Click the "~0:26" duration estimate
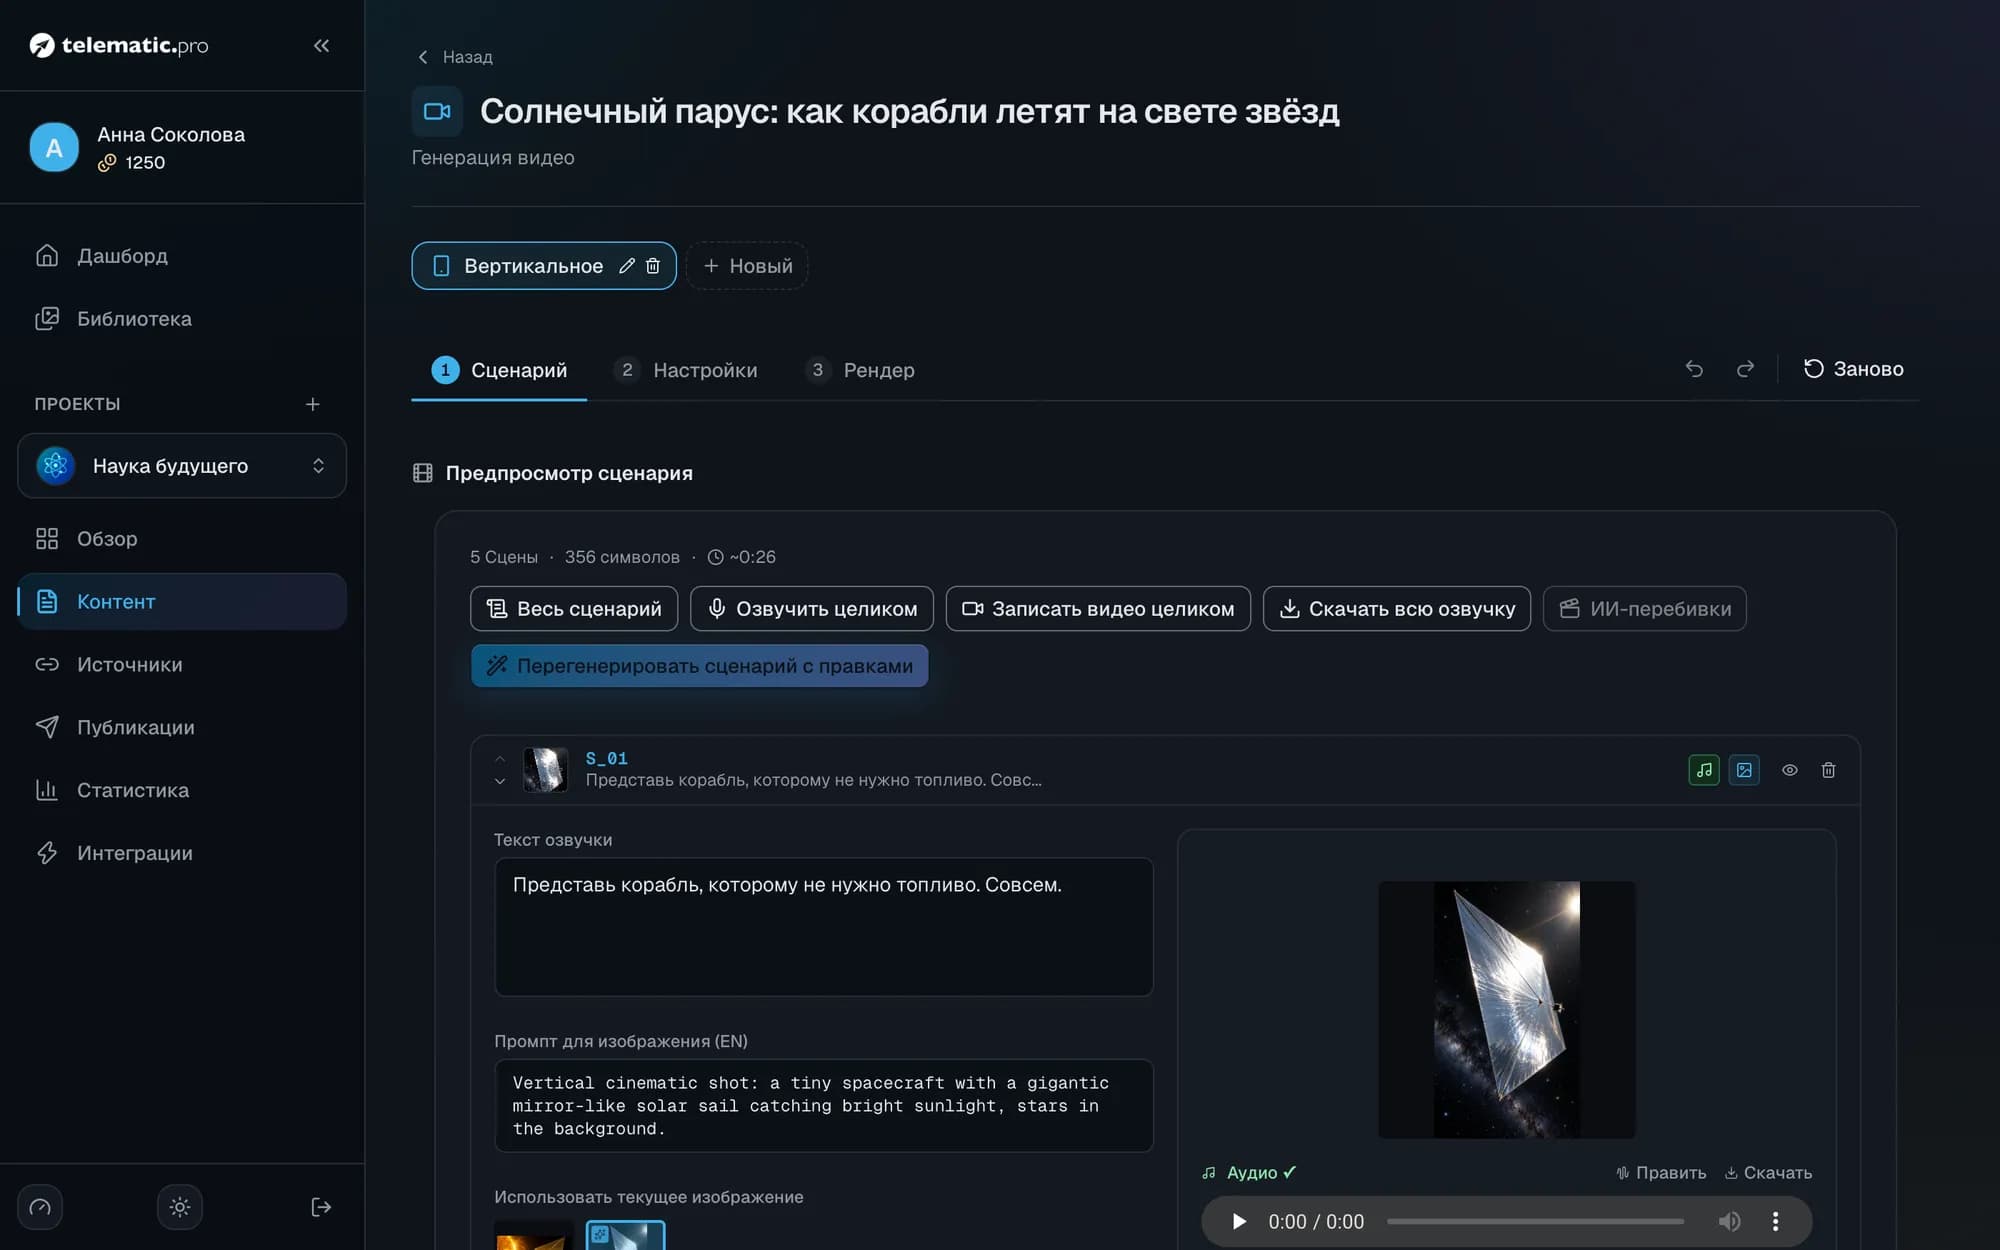 742,557
